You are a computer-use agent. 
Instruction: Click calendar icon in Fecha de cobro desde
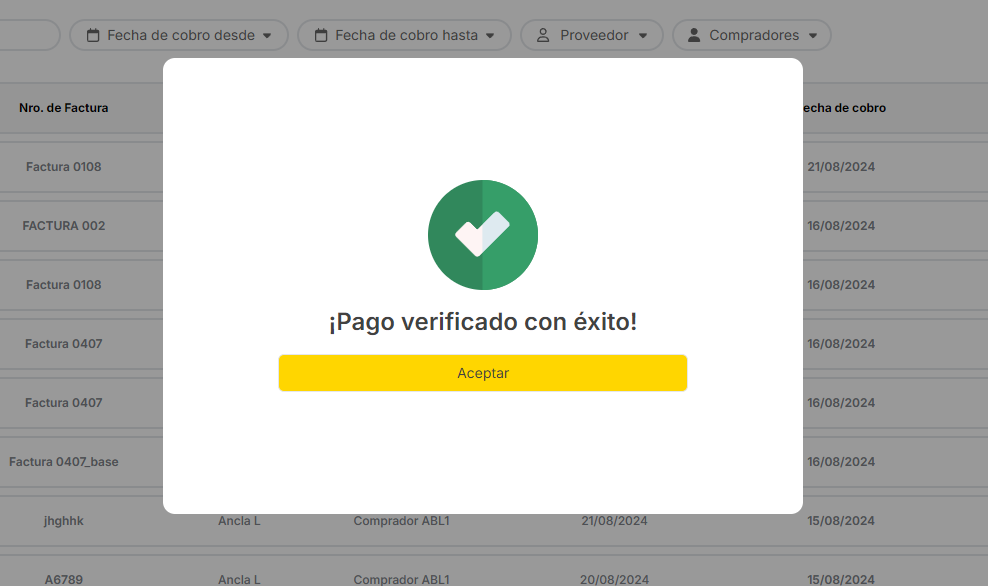click(93, 35)
